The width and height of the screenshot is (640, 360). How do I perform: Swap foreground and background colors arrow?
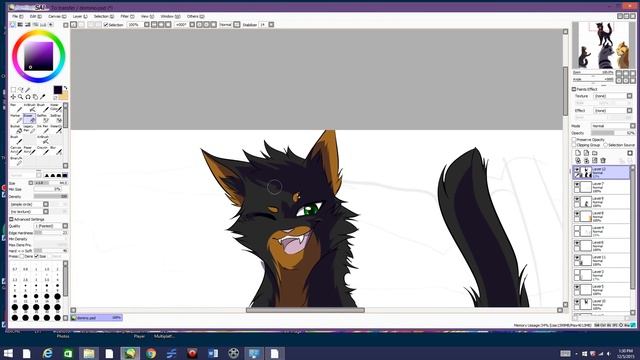(x=65, y=88)
